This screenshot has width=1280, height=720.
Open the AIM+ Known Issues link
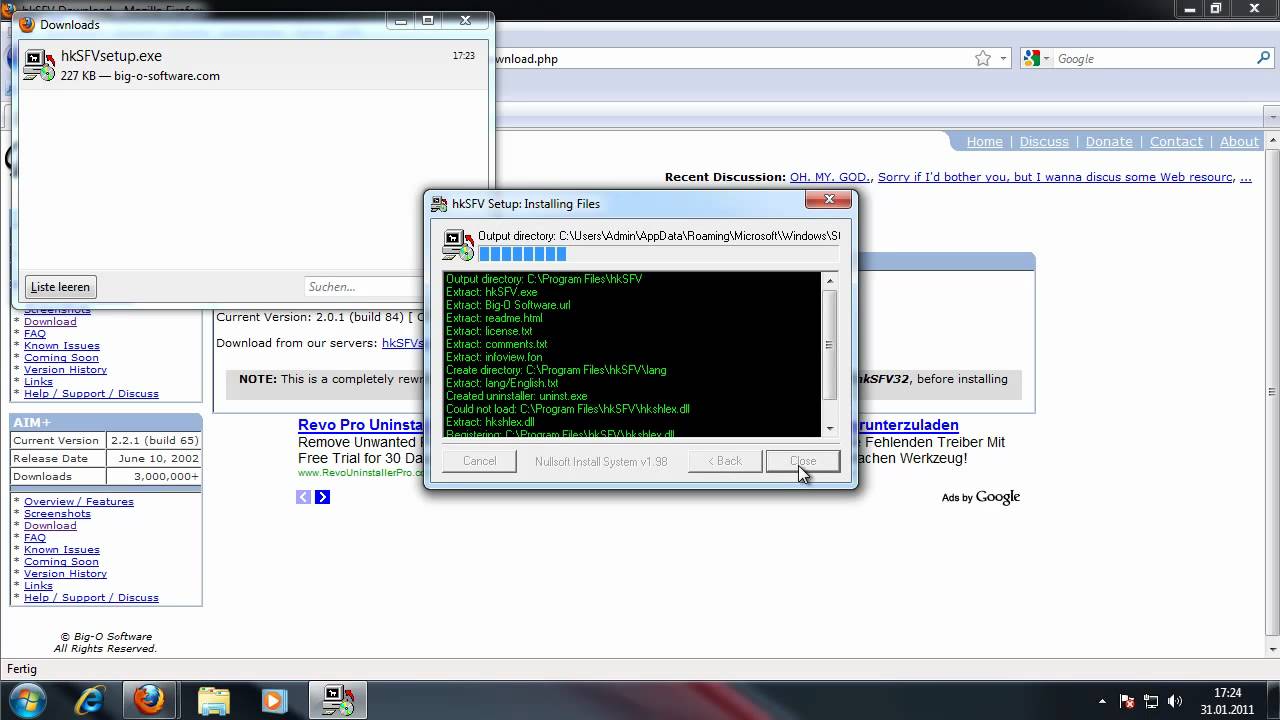coord(62,550)
